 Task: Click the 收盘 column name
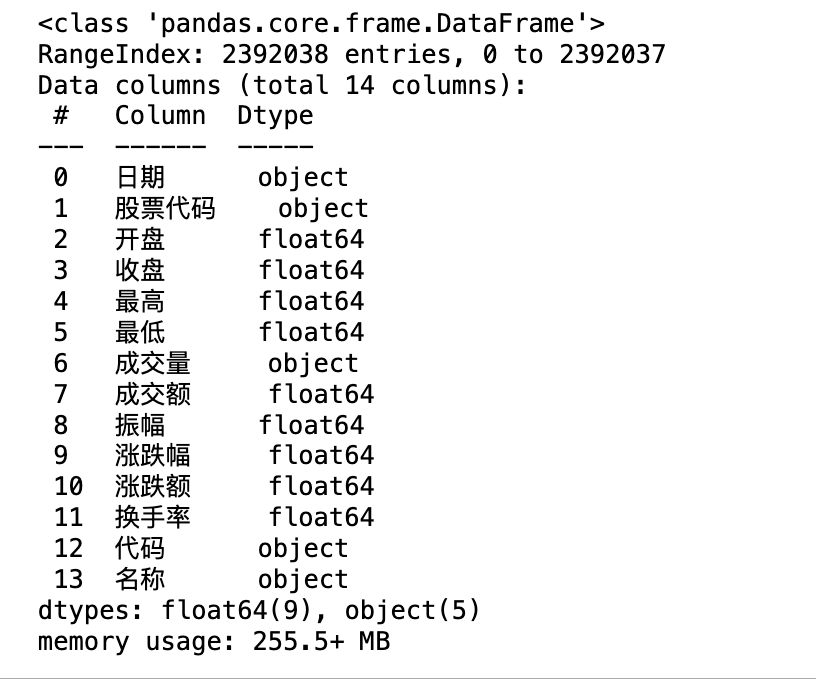[140, 270]
